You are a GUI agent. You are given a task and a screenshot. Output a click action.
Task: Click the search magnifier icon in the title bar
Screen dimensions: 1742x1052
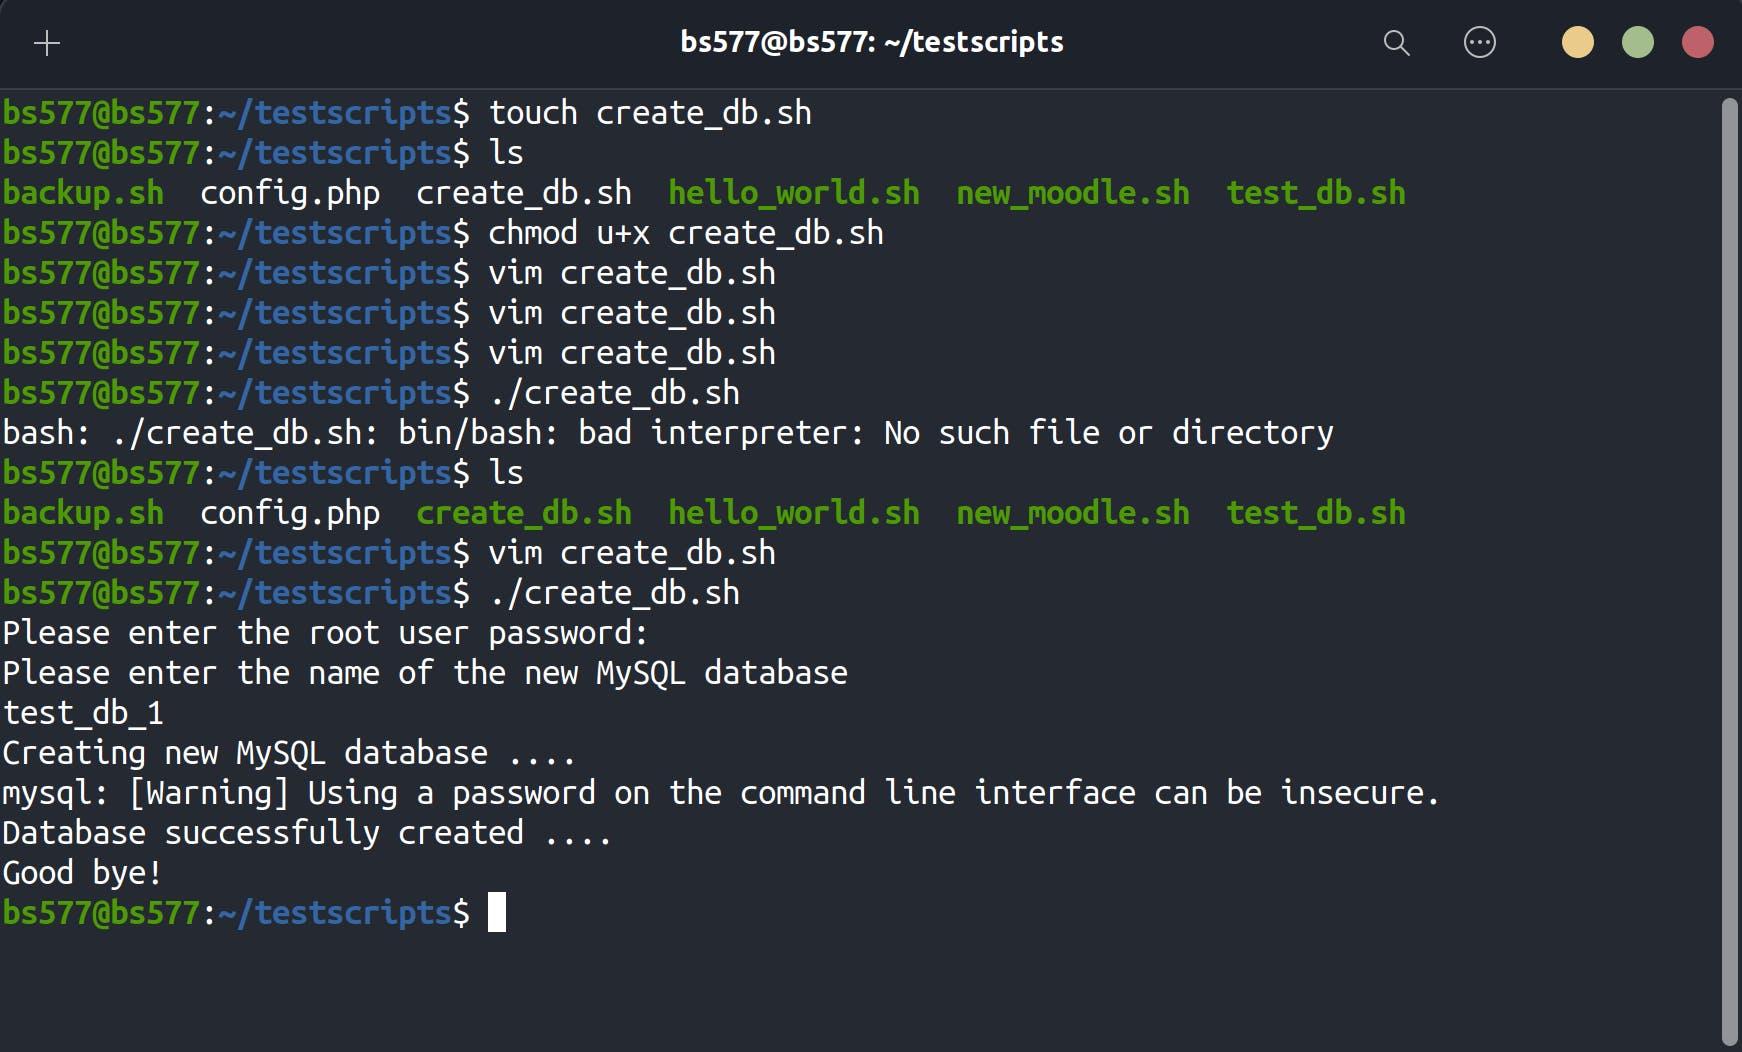tap(1396, 43)
